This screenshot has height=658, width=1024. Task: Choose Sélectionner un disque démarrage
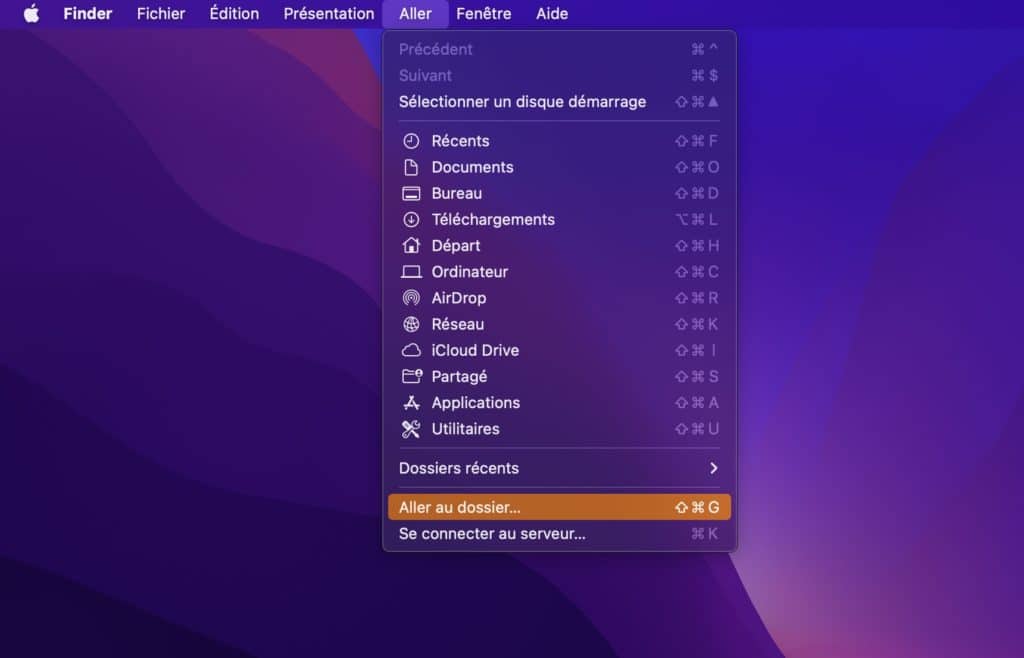click(559, 102)
